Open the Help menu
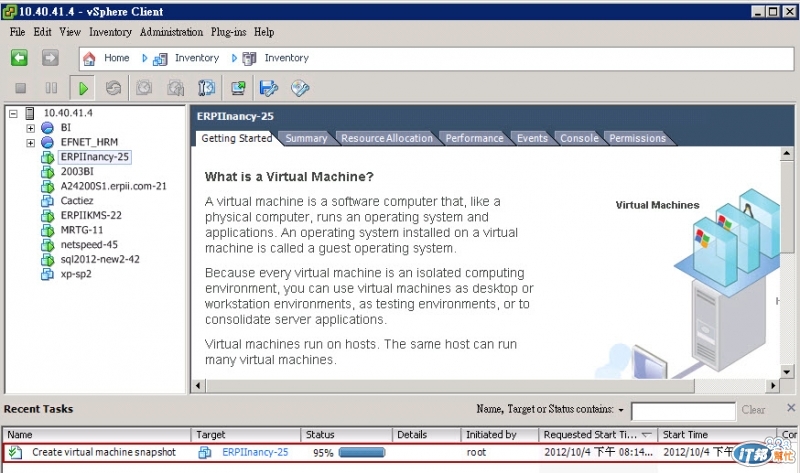This screenshot has width=800, height=473. [264, 32]
